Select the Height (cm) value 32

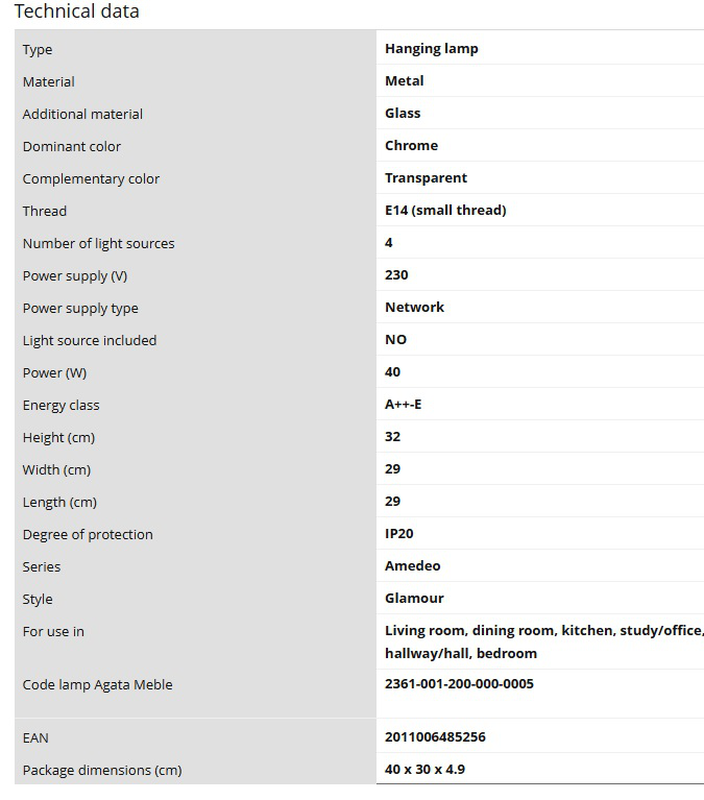tap(392, 437)
